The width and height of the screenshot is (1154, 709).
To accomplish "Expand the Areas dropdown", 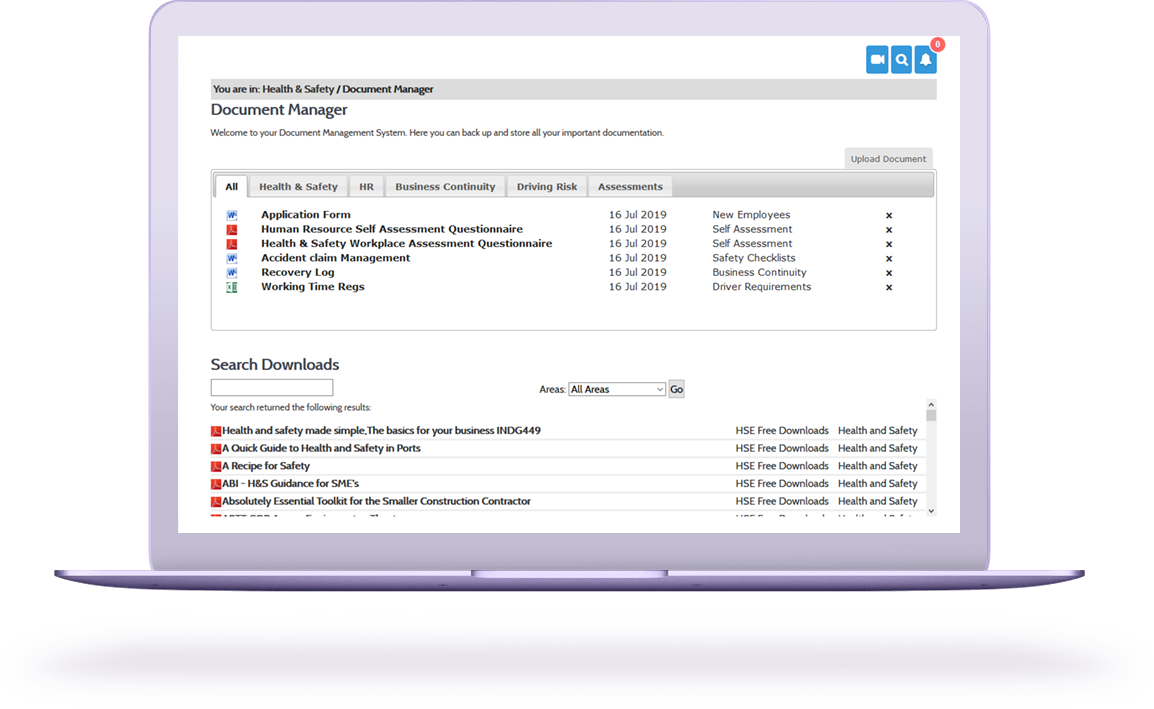I will tap(617, 389).
